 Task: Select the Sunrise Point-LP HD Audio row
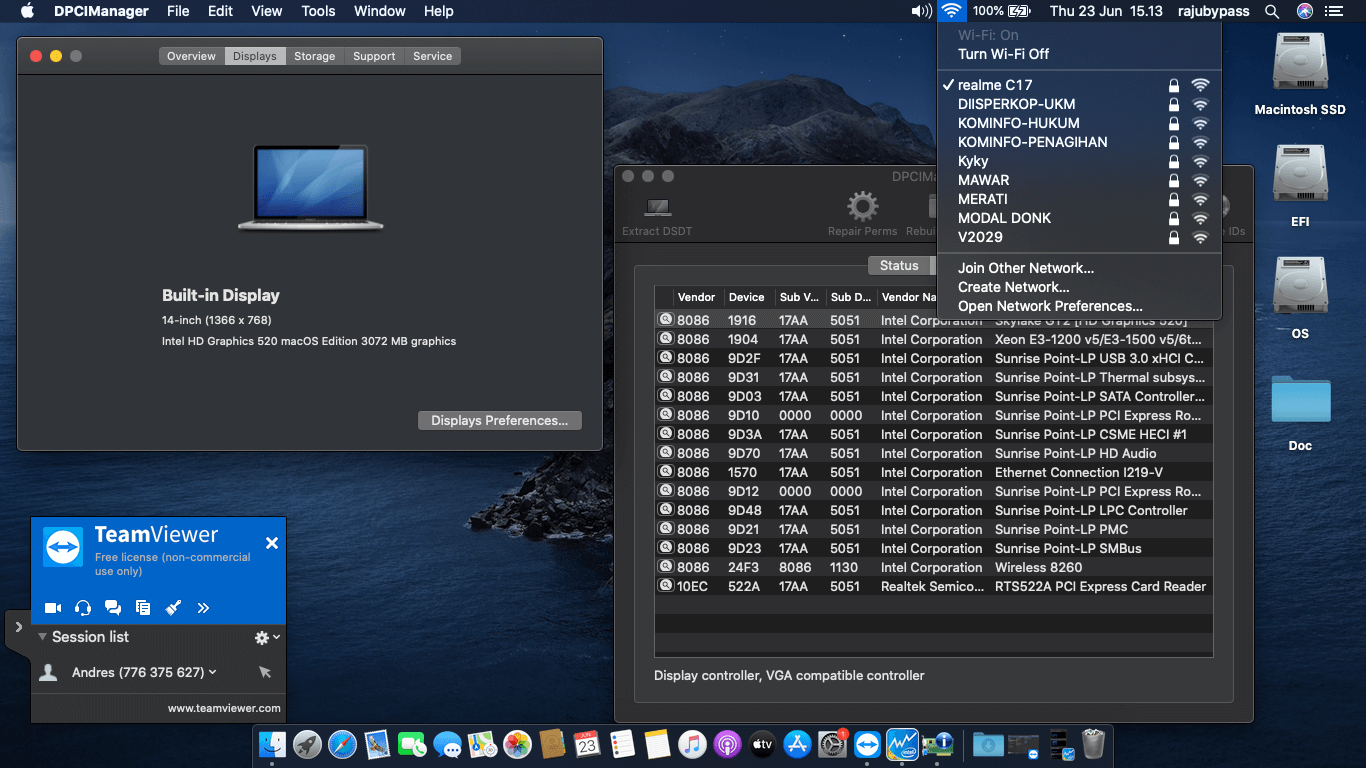(x=933, y=453)
